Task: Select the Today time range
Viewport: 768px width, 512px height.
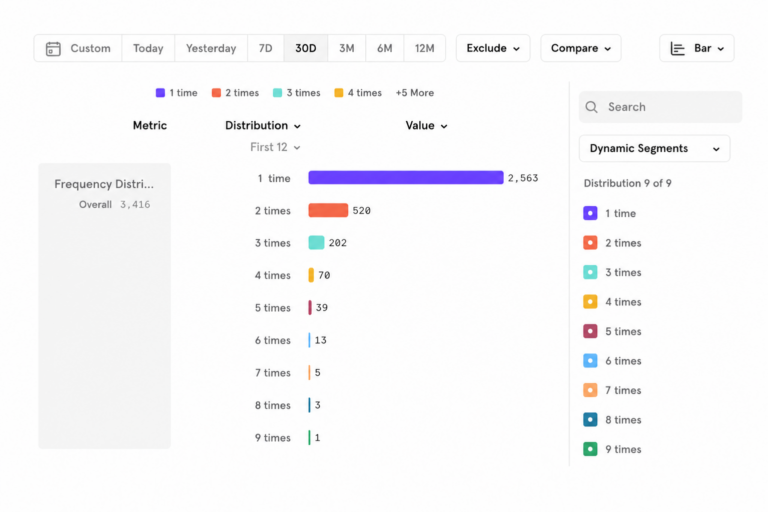Action: (x=148, y=48)
